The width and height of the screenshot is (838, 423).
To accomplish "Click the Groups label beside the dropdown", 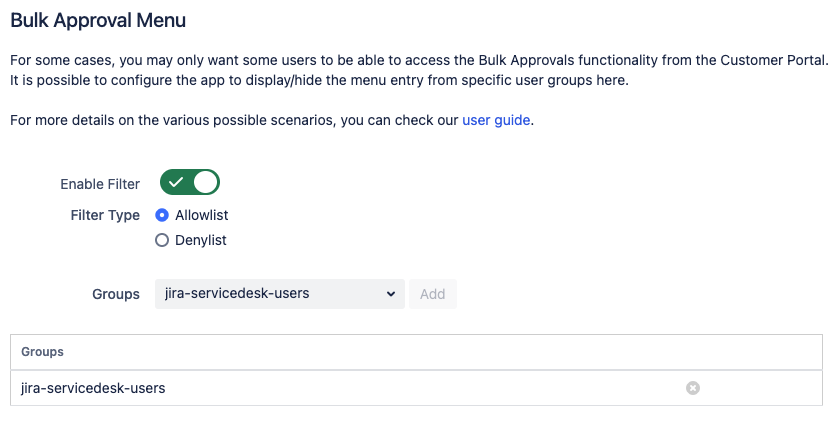I will click(x=116, y=294).
